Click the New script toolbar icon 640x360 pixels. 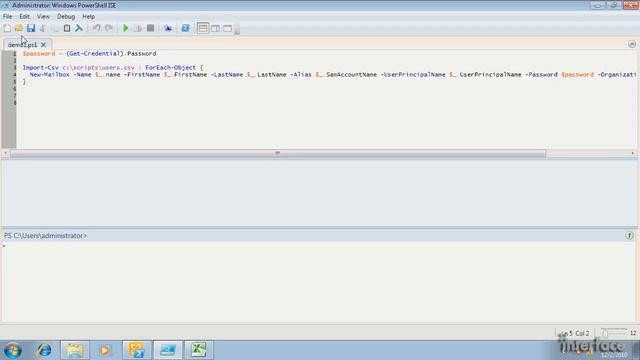click(7, 28)
